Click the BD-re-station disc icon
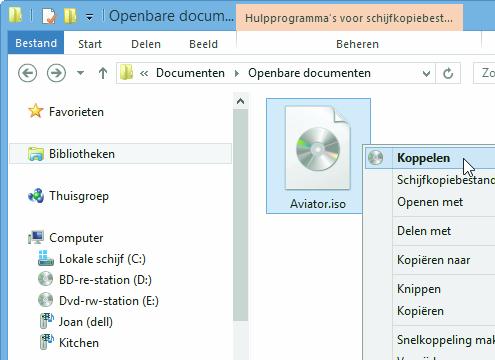495x360 pixels. (45, 279)
